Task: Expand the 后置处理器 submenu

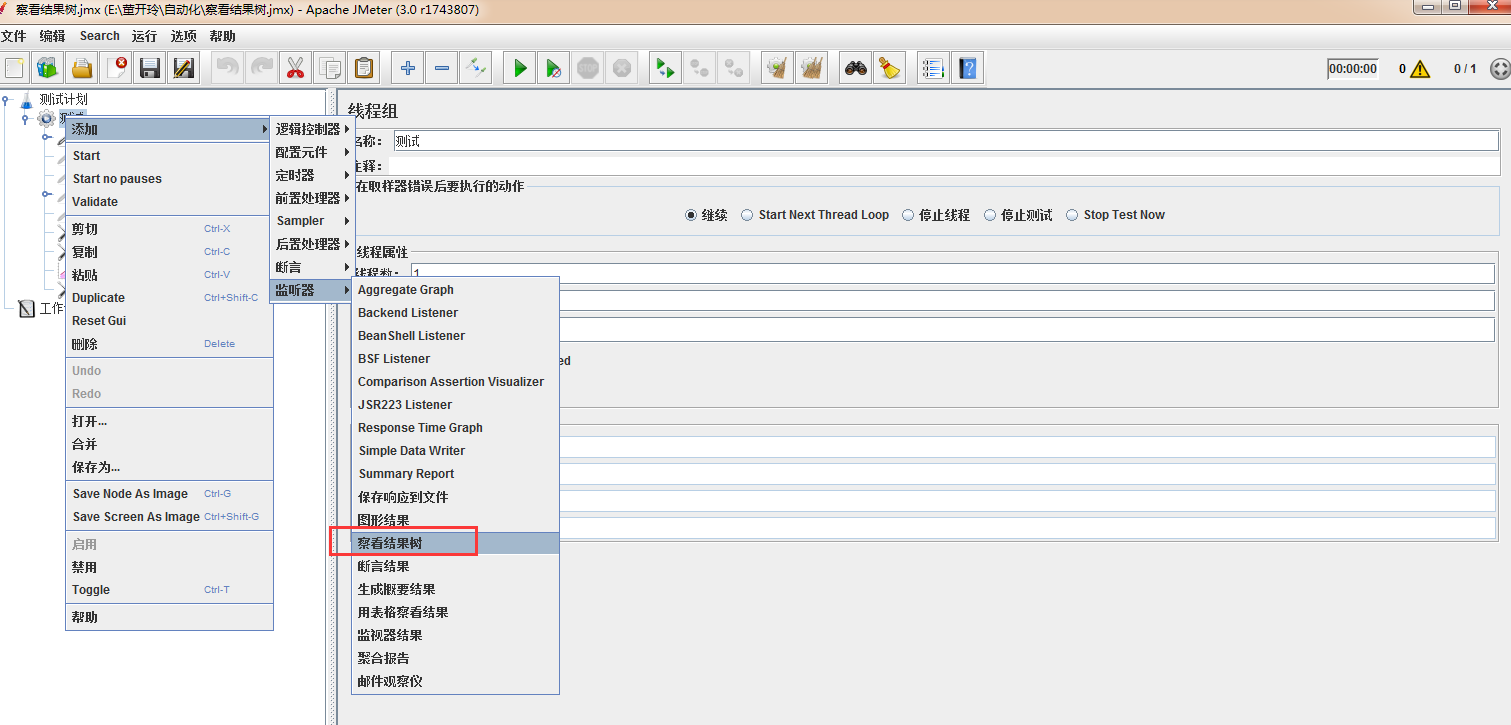Action: (x=313, y=244)
